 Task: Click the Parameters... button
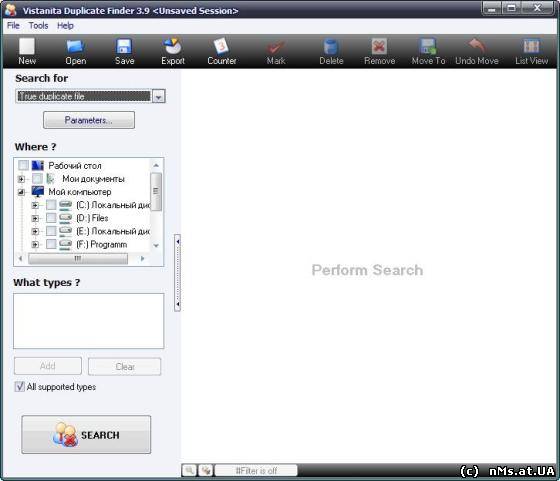[x=89, y=120]
